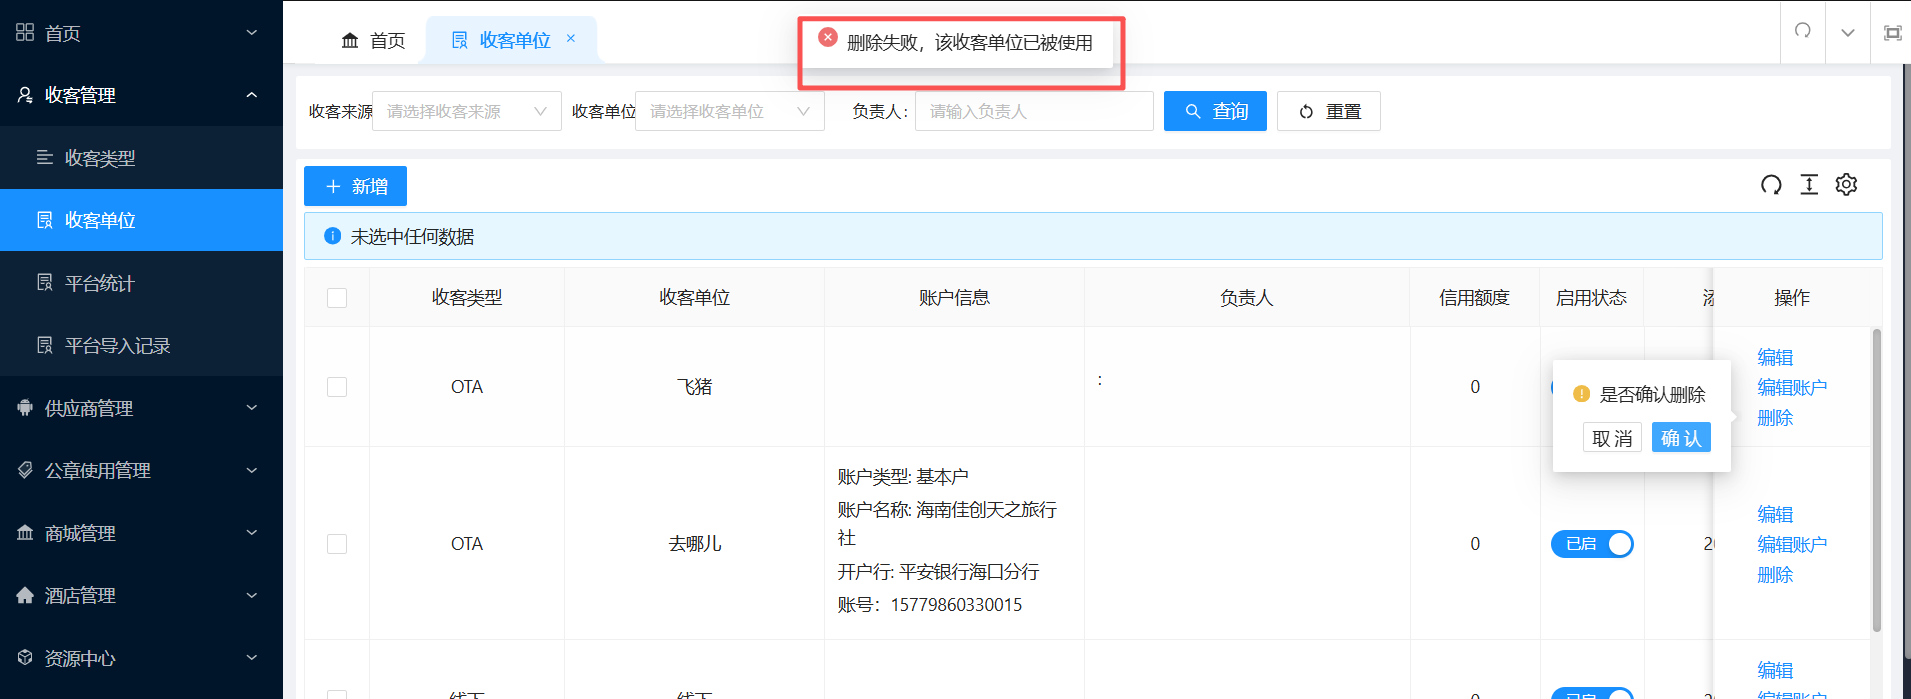
Task: Toggle the 去哪儿 row enabled switch
Action: click(x=1592, y=544)
